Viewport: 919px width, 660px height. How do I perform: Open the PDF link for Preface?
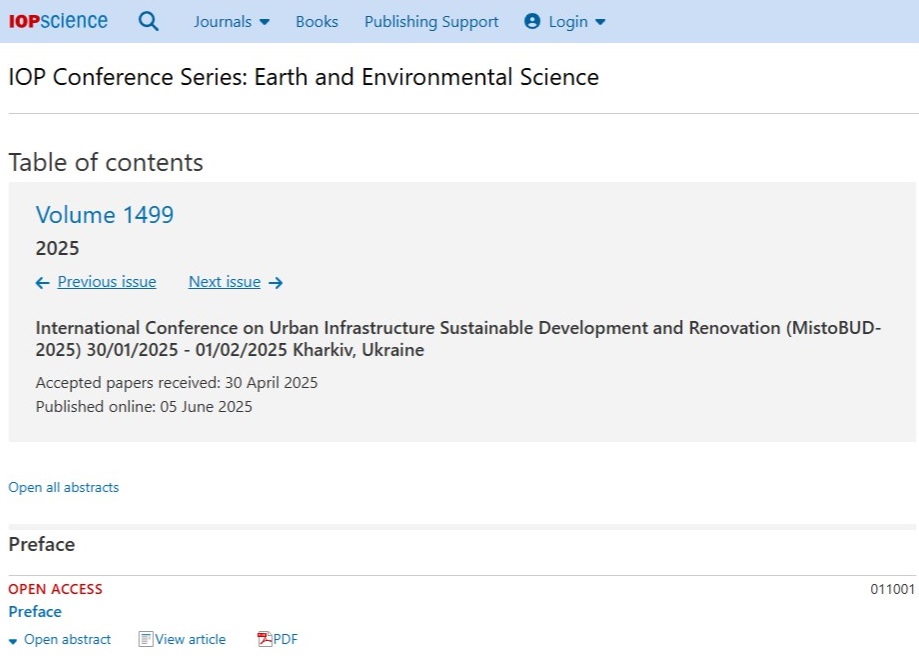tap(285, 639)
